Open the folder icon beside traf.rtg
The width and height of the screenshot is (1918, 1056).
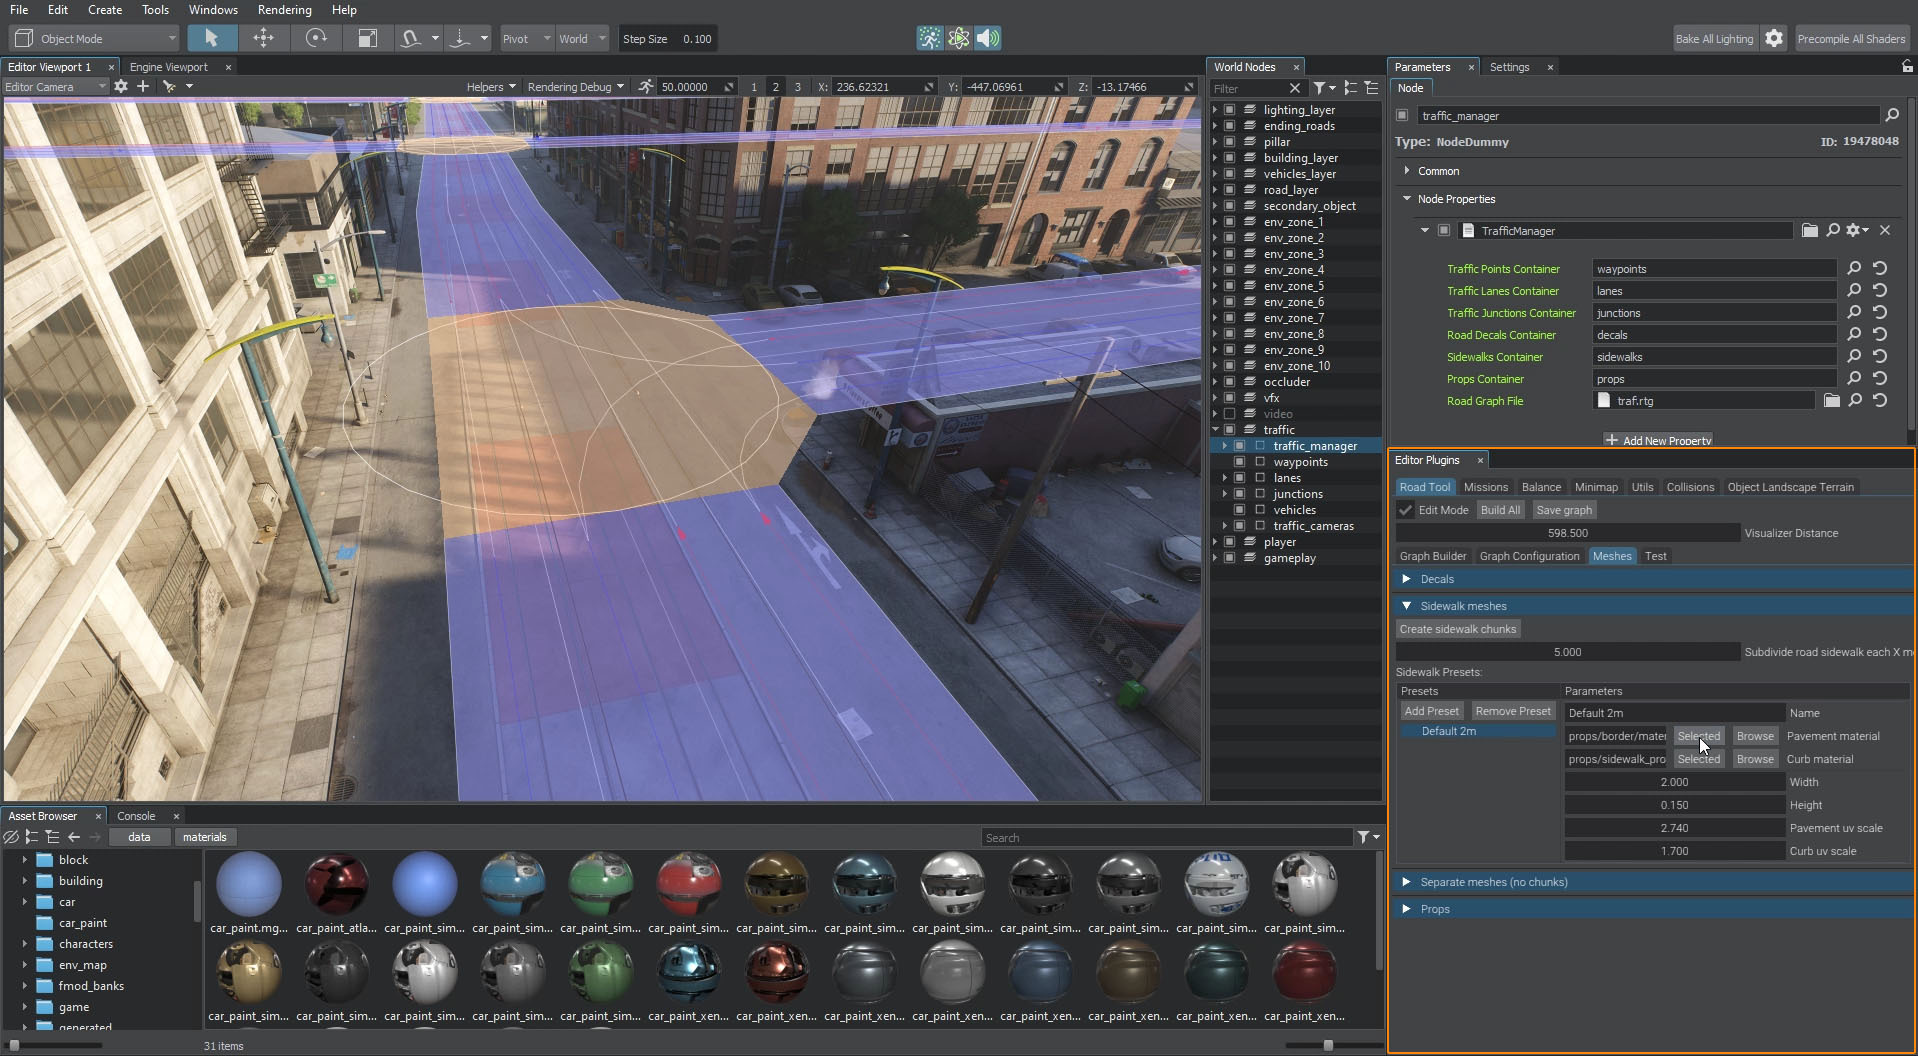click(x=1831, y=400)
